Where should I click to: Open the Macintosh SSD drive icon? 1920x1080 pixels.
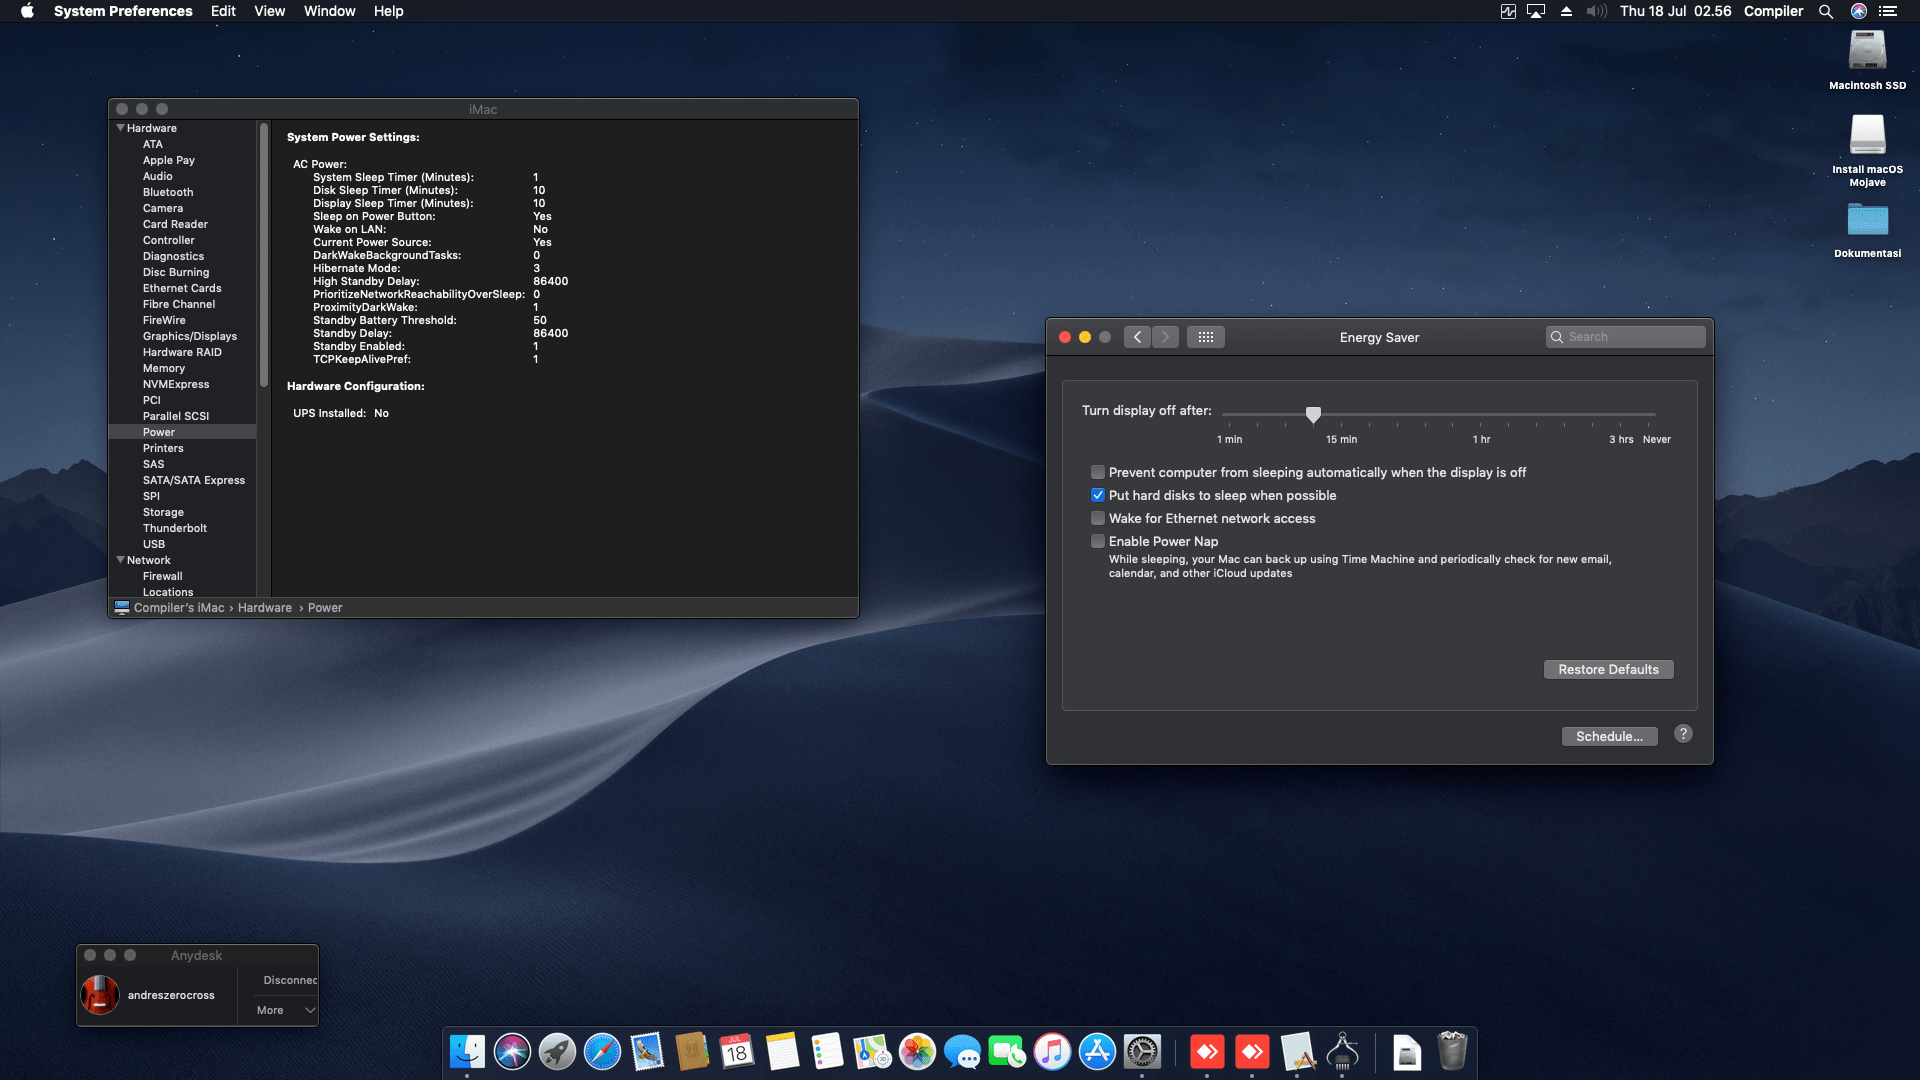point(1867,52)
